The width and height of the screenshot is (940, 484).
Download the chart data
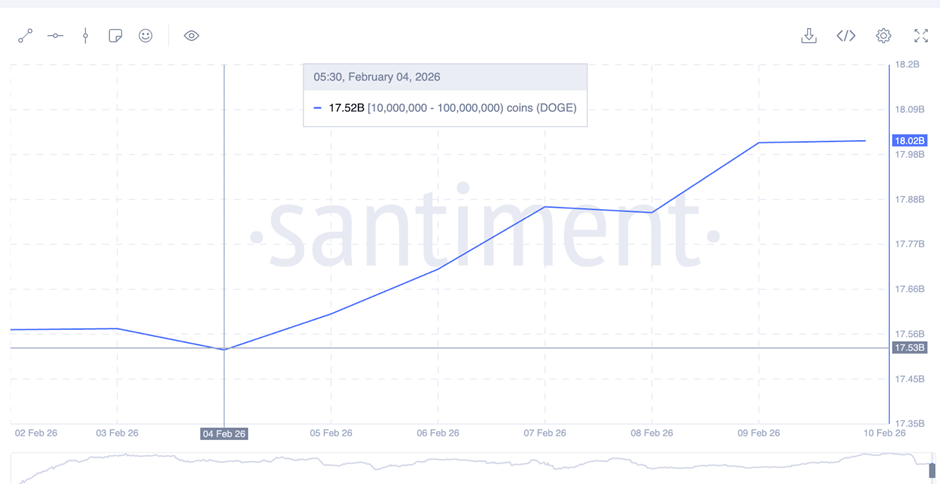pyautogui.click(x=809, y=36)
